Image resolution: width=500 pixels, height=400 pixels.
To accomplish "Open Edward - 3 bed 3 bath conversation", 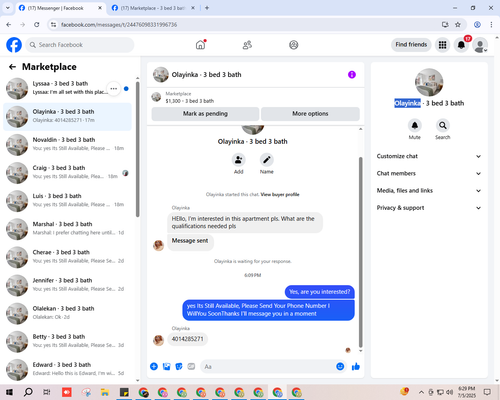I will (x=67, y=369).
